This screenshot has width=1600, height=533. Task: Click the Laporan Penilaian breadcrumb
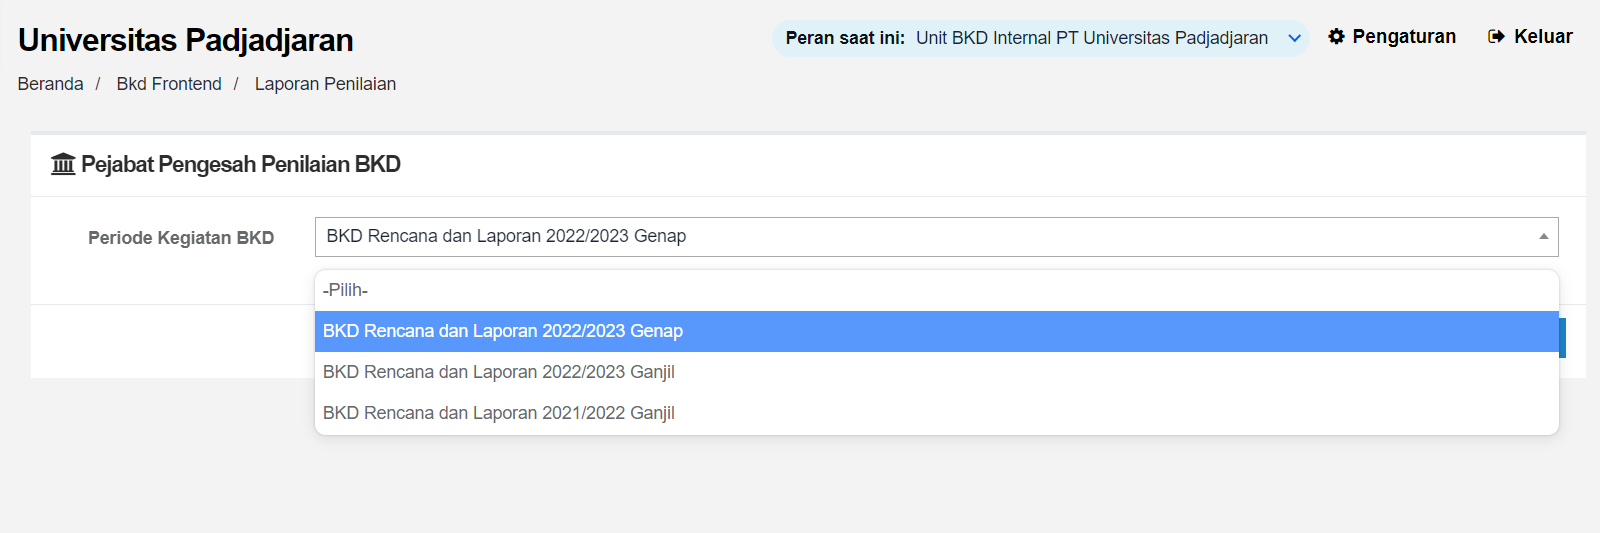click(x=325, y=84)
